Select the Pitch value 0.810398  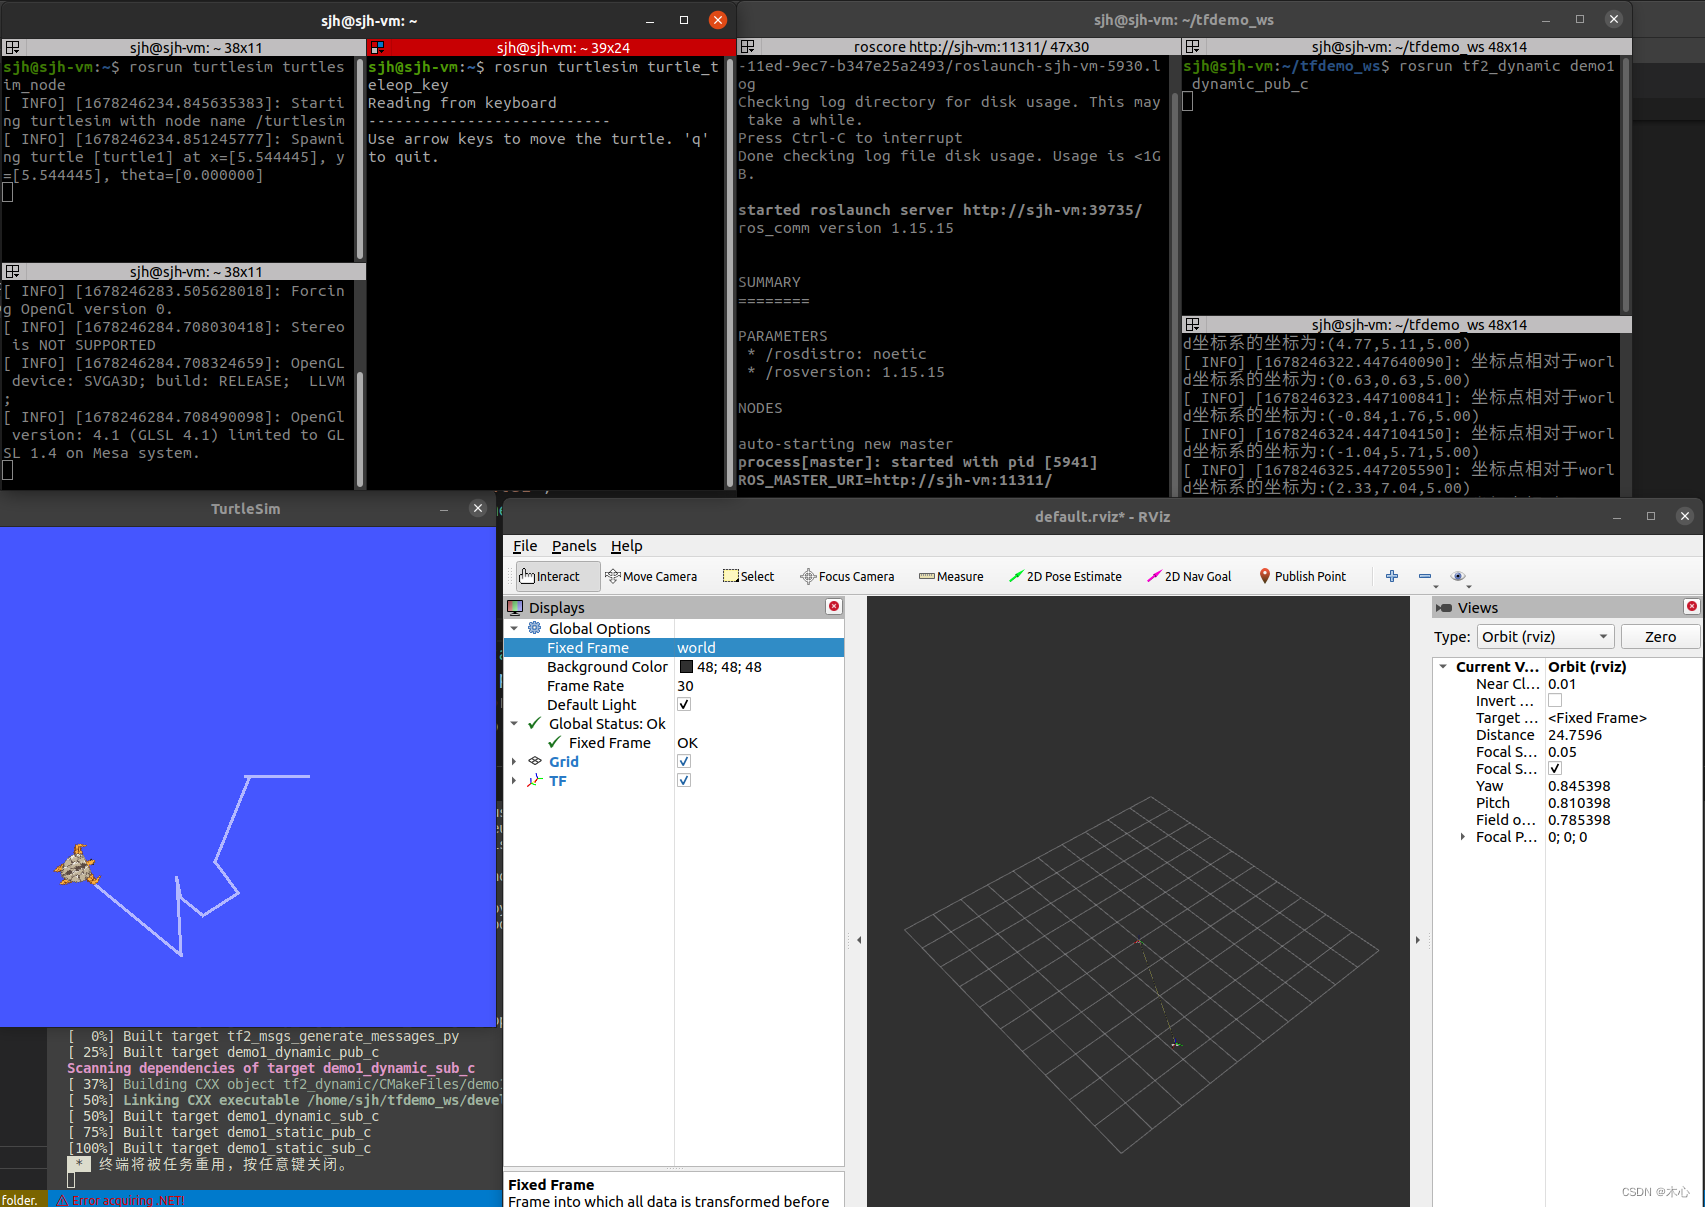tap(1579, 802)
